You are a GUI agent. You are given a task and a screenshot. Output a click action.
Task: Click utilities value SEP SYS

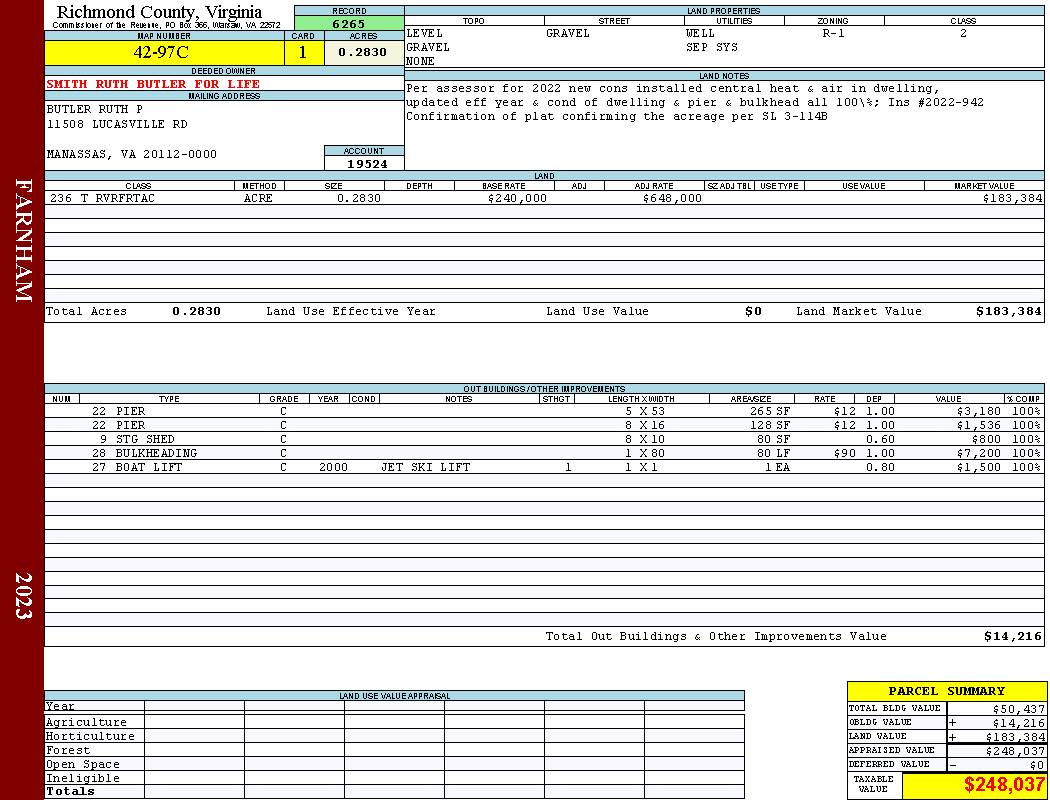[x=712, y=48]
